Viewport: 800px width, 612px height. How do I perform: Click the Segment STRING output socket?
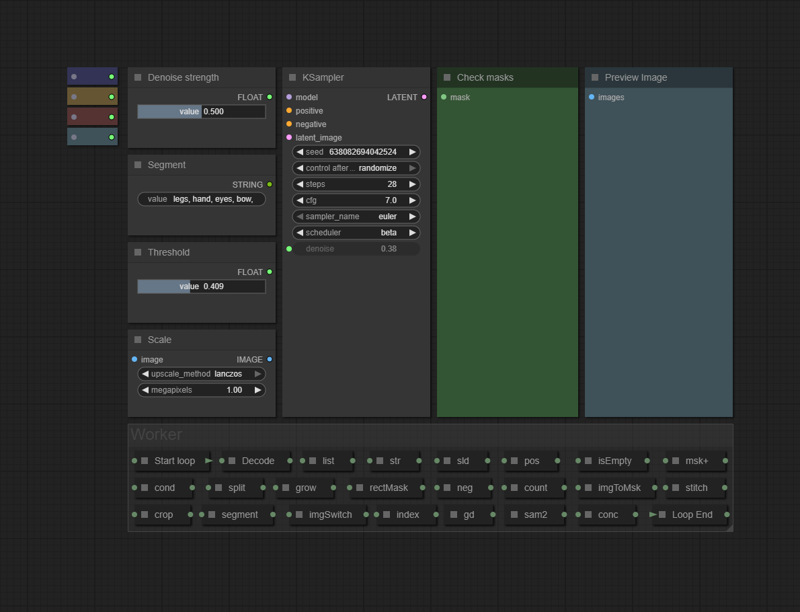pos(269,185)
